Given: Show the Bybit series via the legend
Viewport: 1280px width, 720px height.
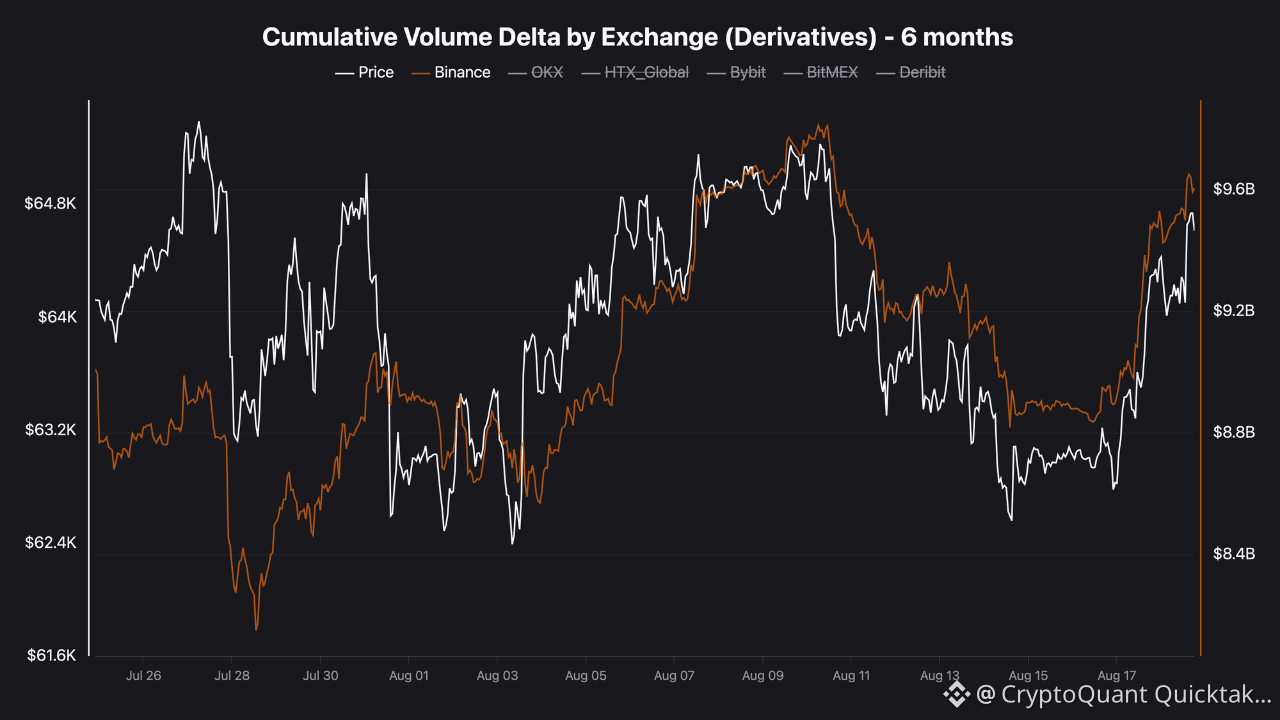Looking at the screenshot, I should tap(736, 72).
